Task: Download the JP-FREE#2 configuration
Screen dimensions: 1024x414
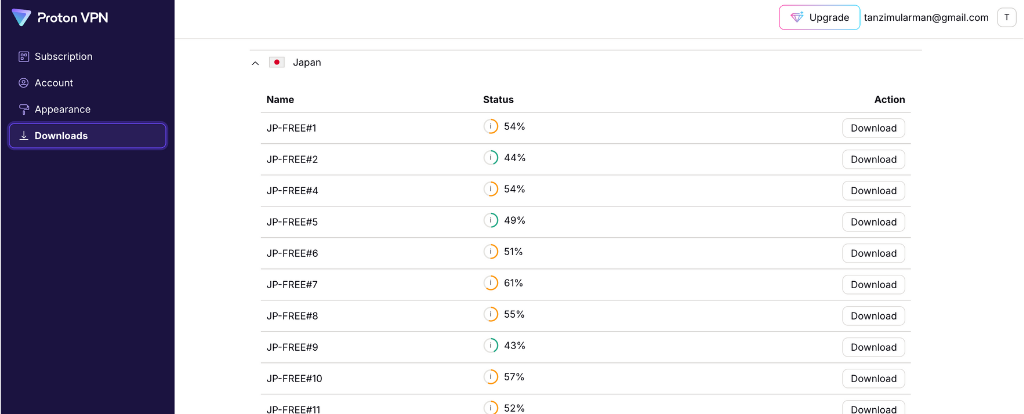Action: pyautogui.click(x=873, y=159)
